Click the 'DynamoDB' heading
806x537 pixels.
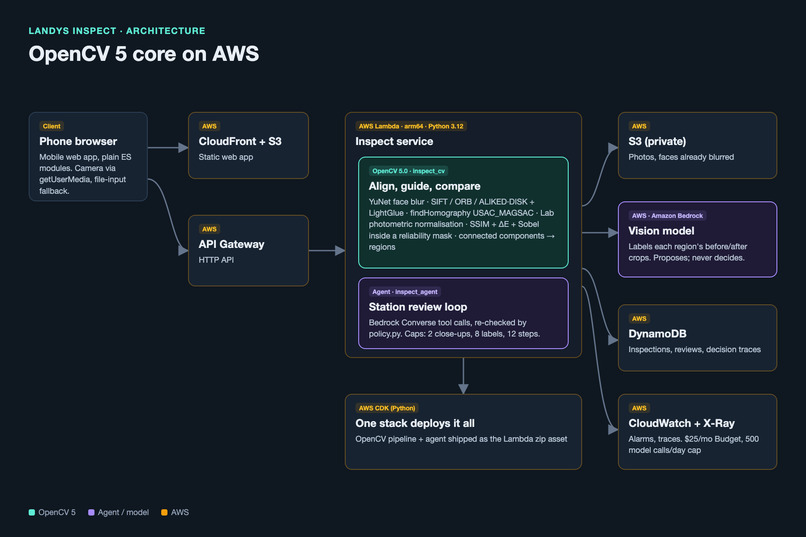point(657,334)
